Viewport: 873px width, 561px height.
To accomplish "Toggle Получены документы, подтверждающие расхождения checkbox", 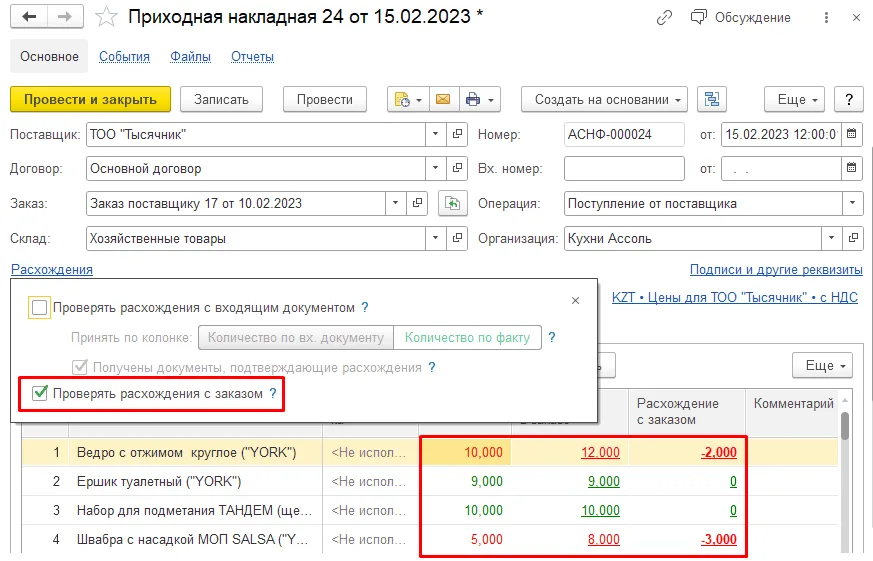I will pyautogui.click(x=80, y=367).
